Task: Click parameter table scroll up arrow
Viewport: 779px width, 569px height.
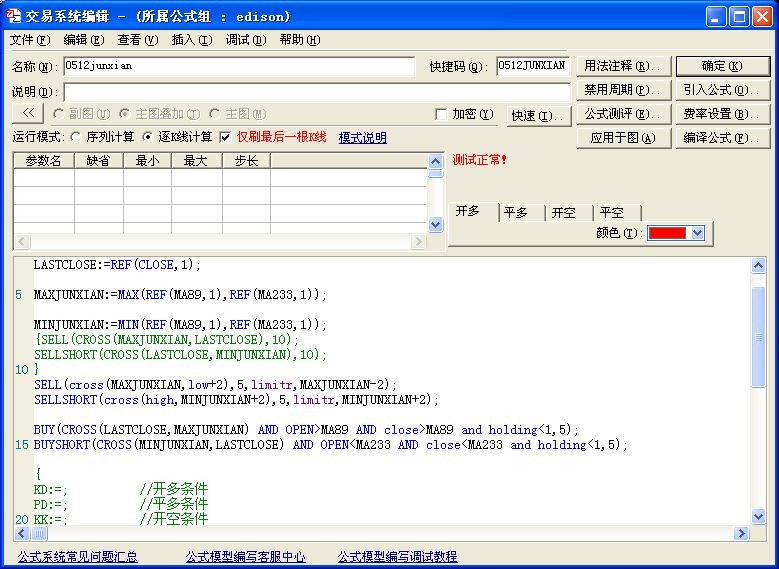Action: 435,161
